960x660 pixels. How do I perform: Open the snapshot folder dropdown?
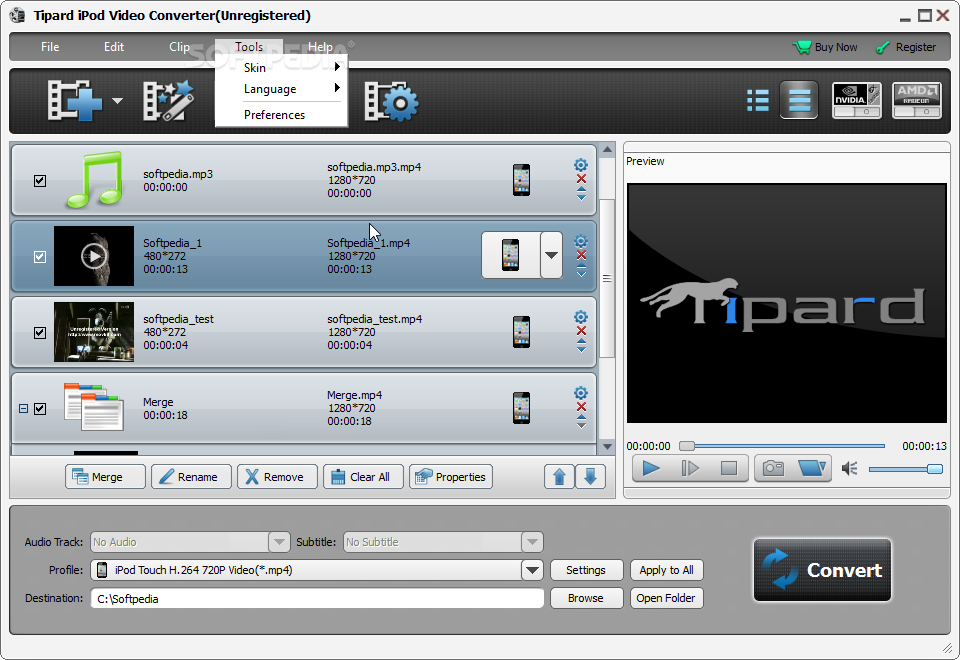click(812, 468)
